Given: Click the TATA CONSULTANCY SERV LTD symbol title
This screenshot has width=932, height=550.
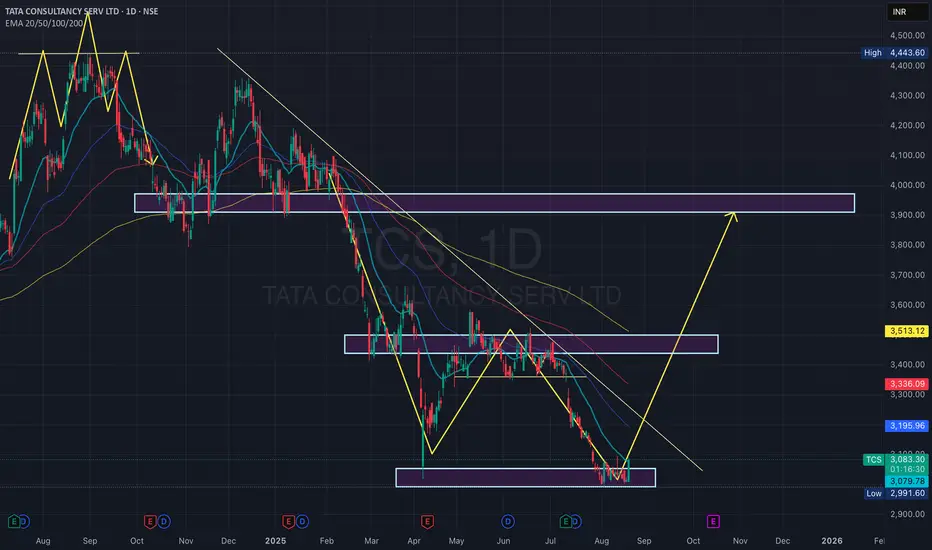Looking at the screenshot, I should pos(61,11).
